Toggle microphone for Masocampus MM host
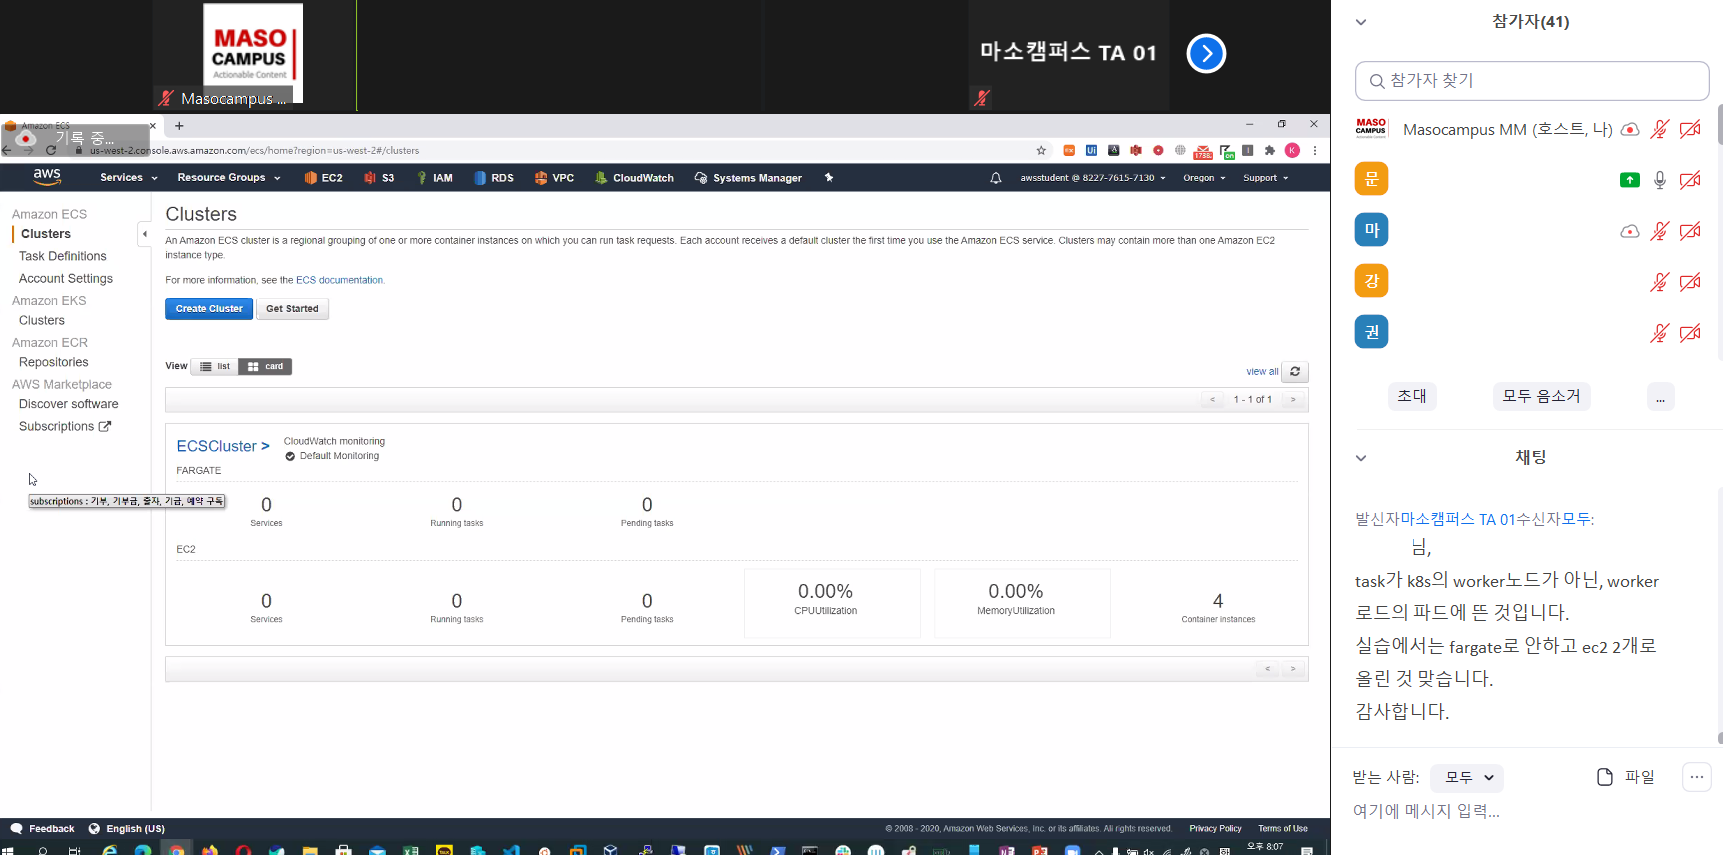Viewport: 1723px width, 855px height. pyautogui.click(x=1659, y=130)
